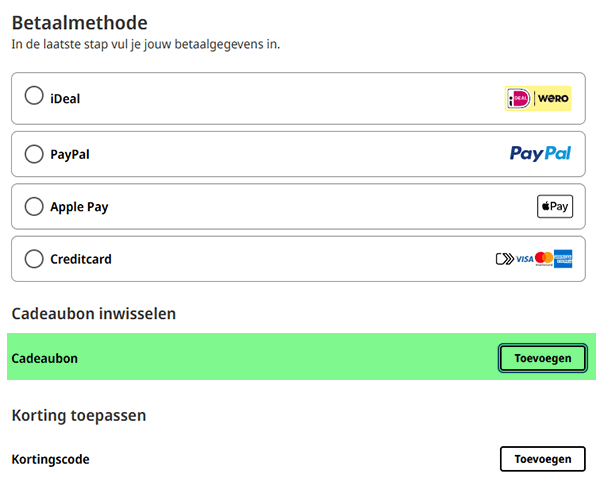
Task: Click the iDeal logo icon
Action: tap(519, 98)
